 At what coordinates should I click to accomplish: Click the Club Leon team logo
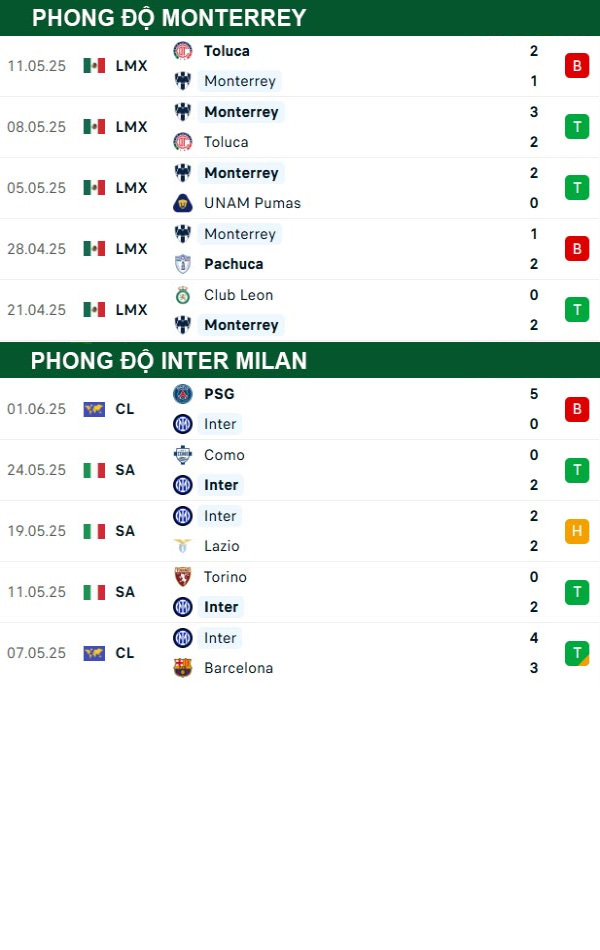[x=183, y=295]
